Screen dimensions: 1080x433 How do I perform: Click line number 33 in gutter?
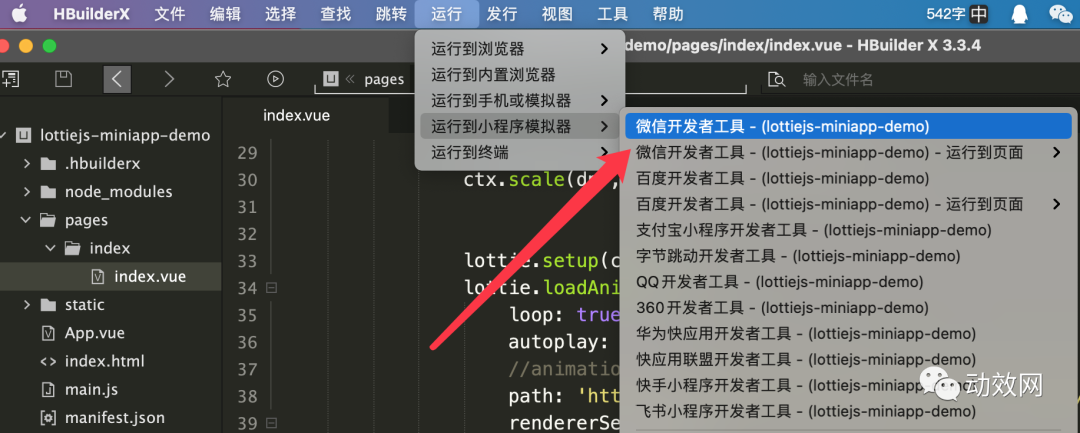point(247,262)
